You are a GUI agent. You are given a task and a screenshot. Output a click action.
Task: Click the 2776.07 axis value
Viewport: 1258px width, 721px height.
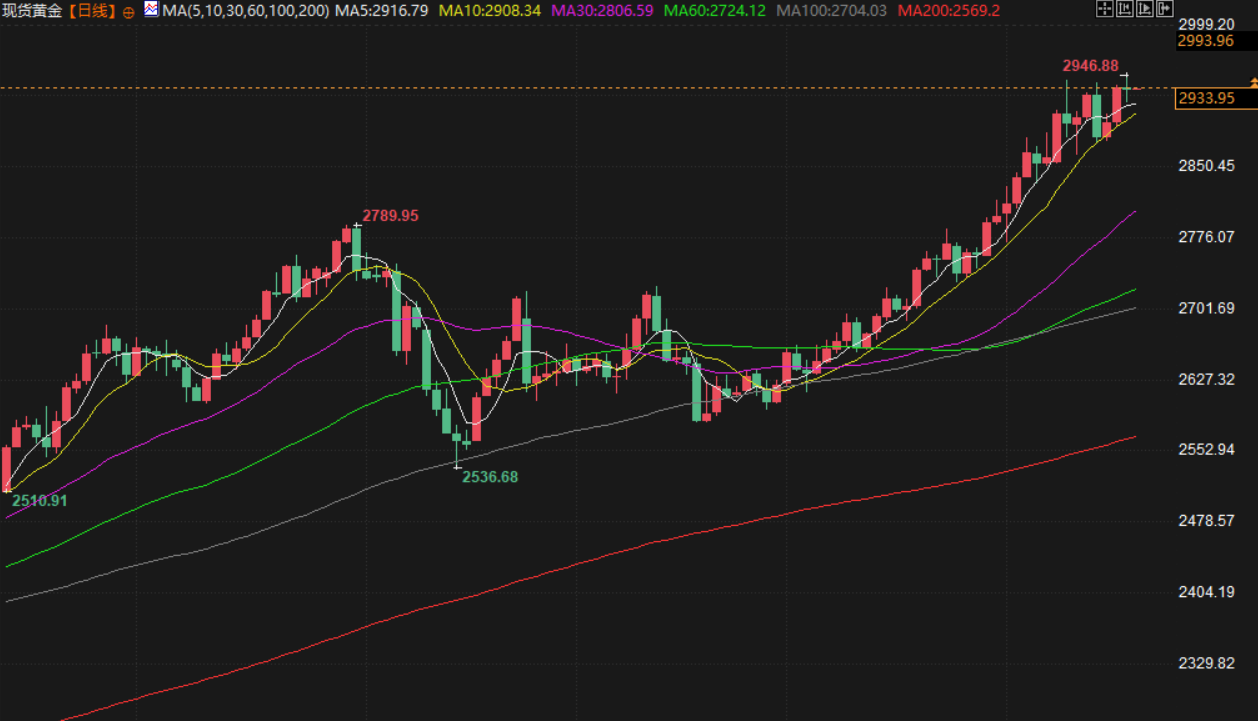[1207, 236]
